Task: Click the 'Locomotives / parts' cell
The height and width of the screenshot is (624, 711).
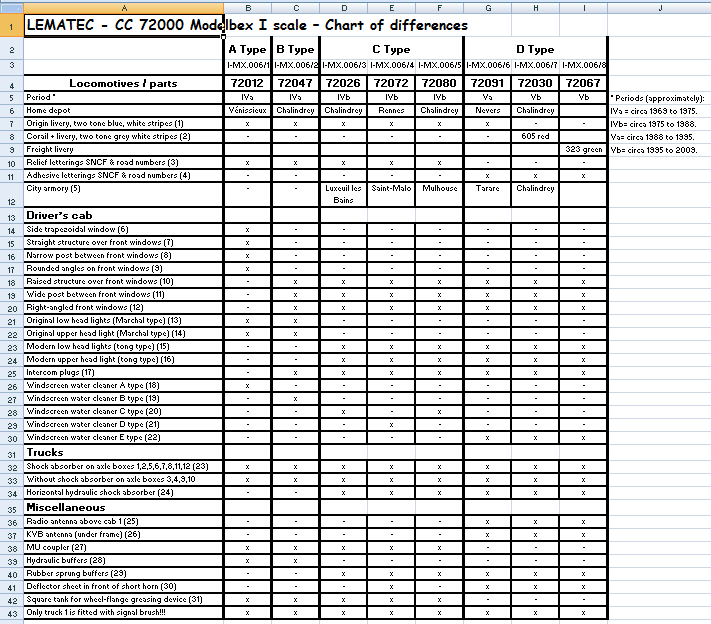Action: pos(123,83)
